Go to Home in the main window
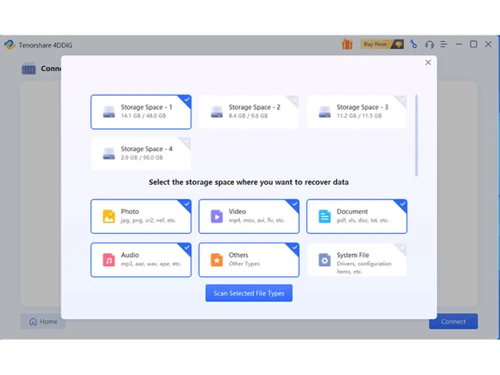 point(43,321)
